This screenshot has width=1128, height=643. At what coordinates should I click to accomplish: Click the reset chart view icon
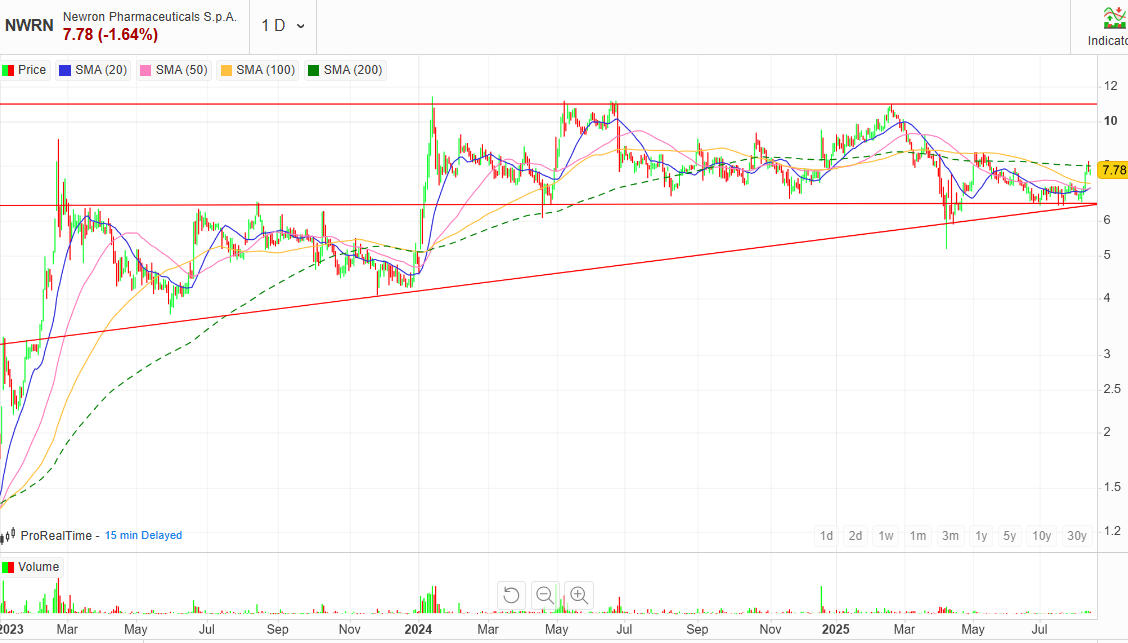point(511,595)
